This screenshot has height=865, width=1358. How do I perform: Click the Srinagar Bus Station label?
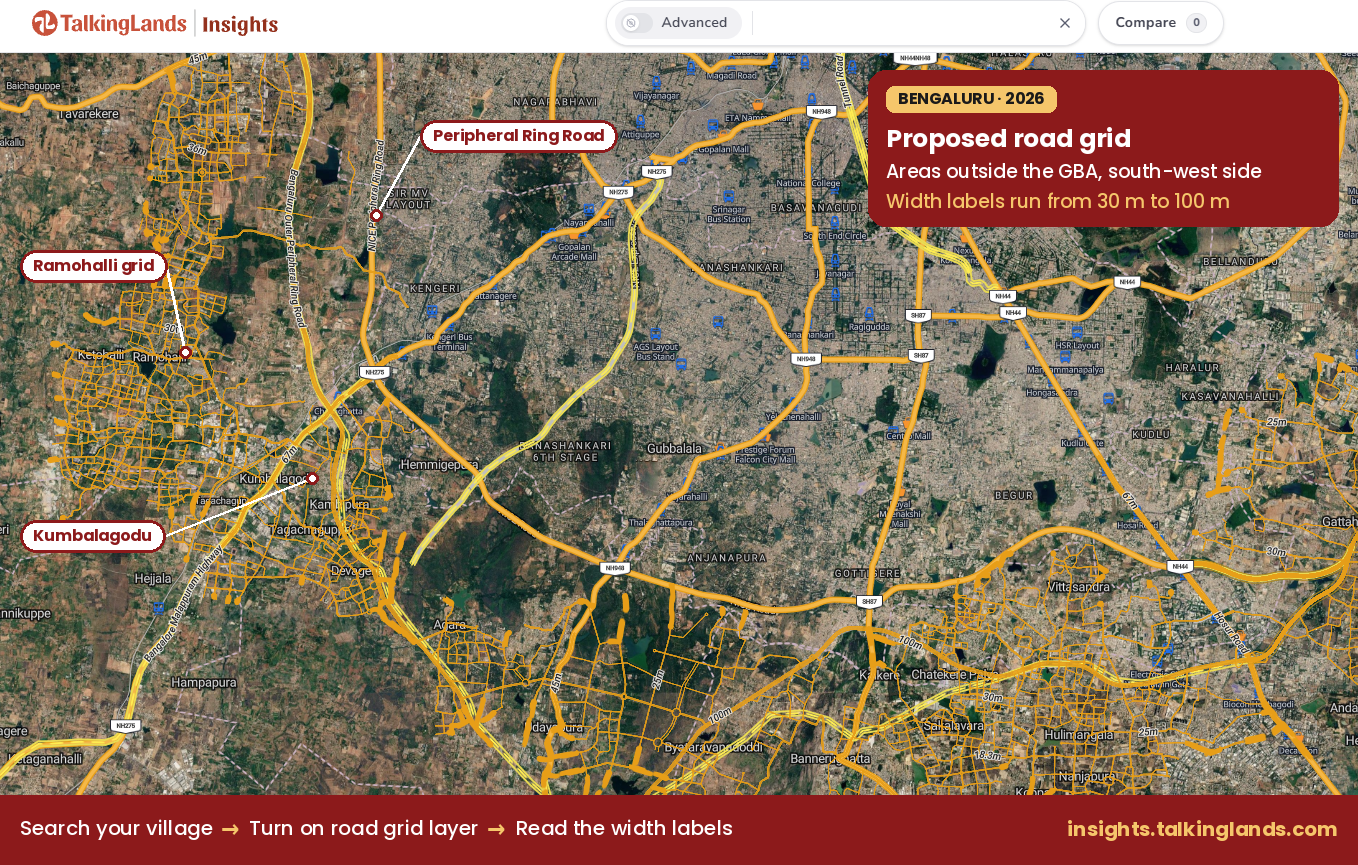coord(731,215)
